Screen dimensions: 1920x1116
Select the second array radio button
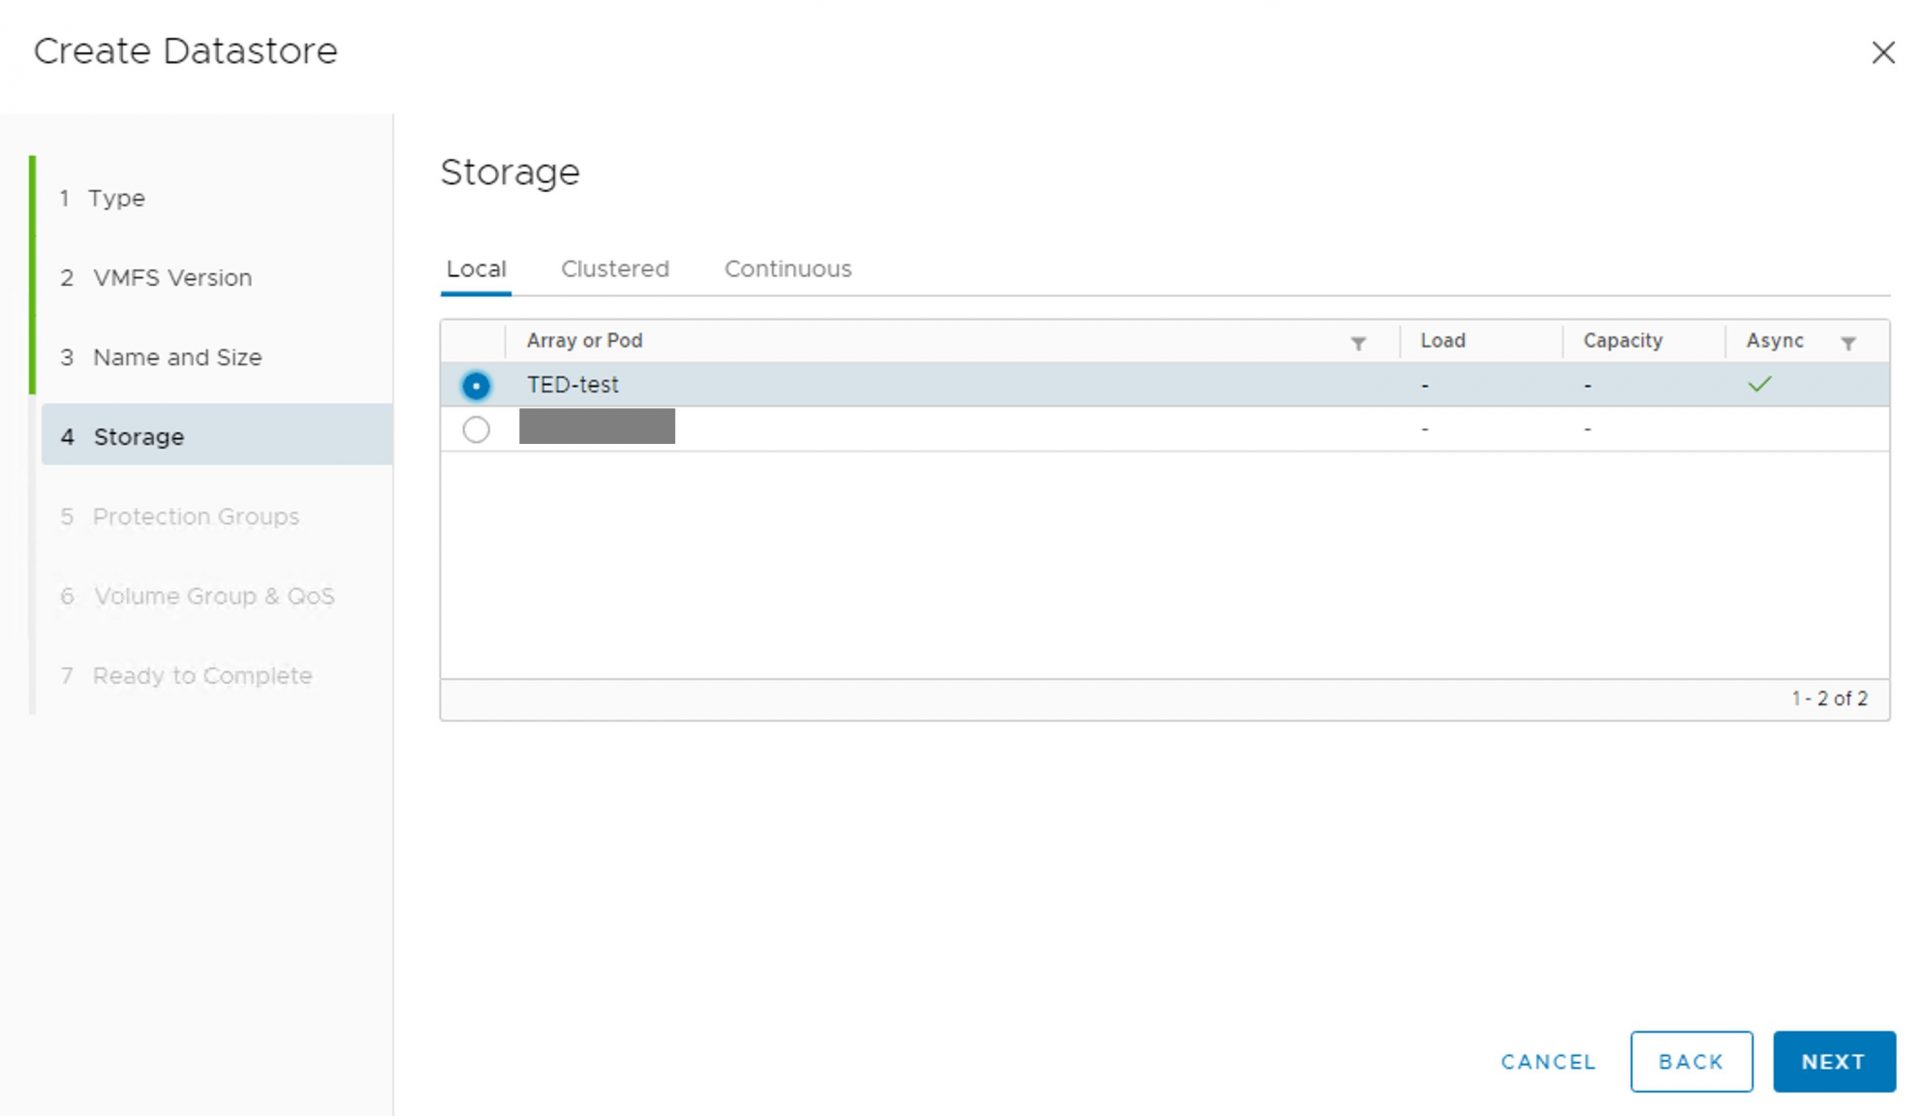click(x=476, y=429)
